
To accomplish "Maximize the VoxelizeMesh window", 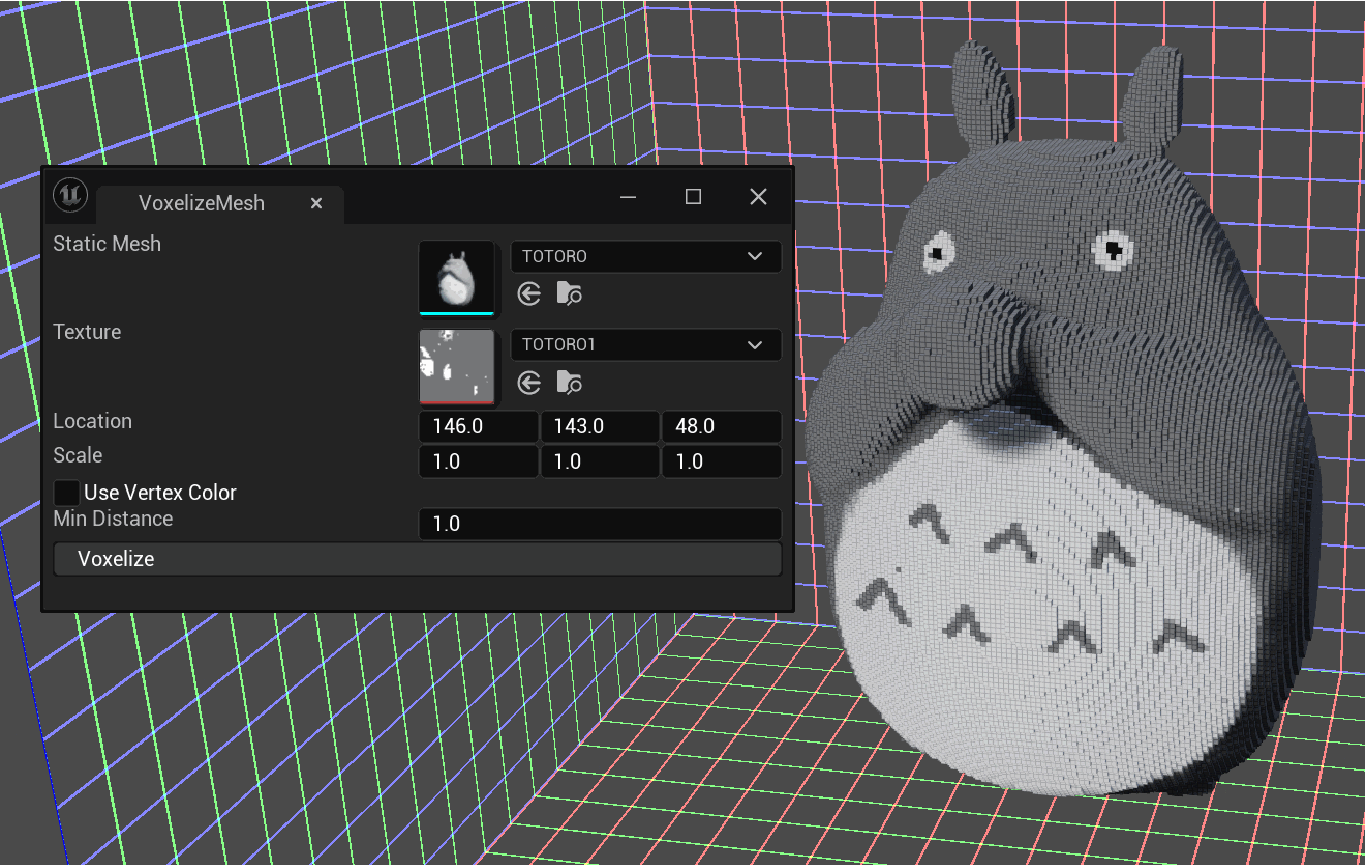I will click(693, 197).
